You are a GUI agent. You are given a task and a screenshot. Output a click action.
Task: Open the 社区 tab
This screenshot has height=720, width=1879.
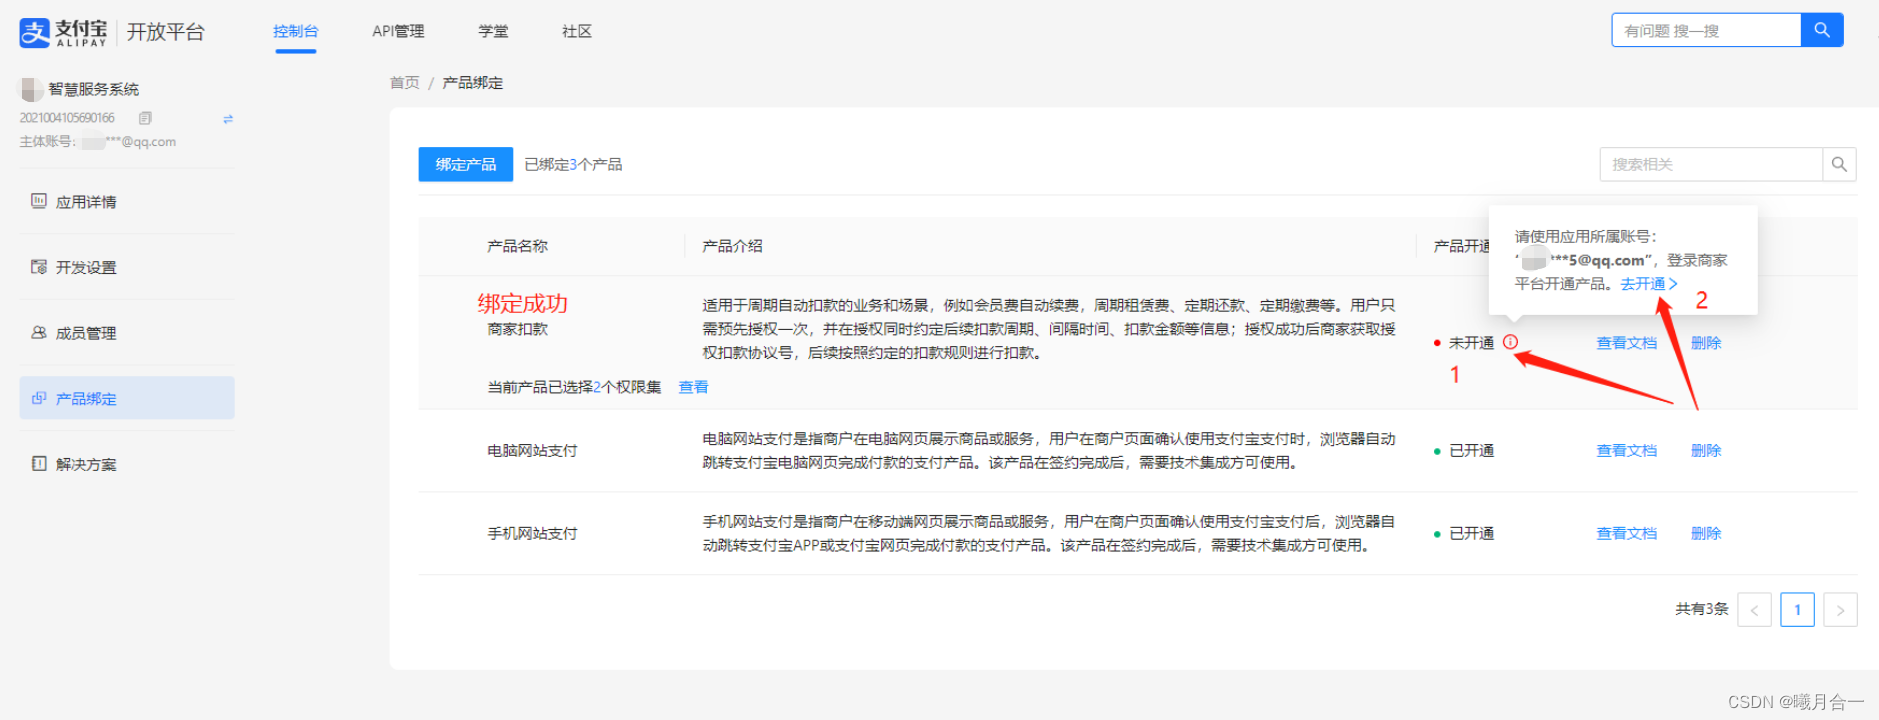pos(577,31)
